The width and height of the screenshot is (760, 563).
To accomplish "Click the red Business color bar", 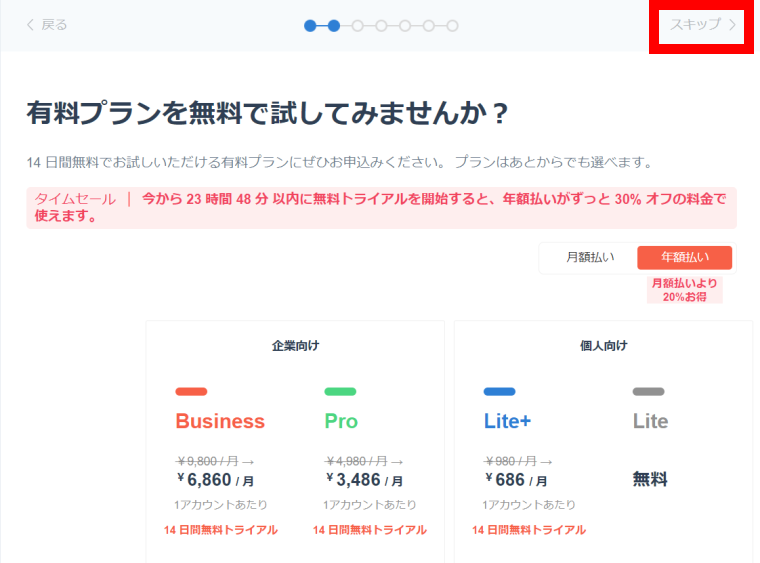I will point(191,391).
